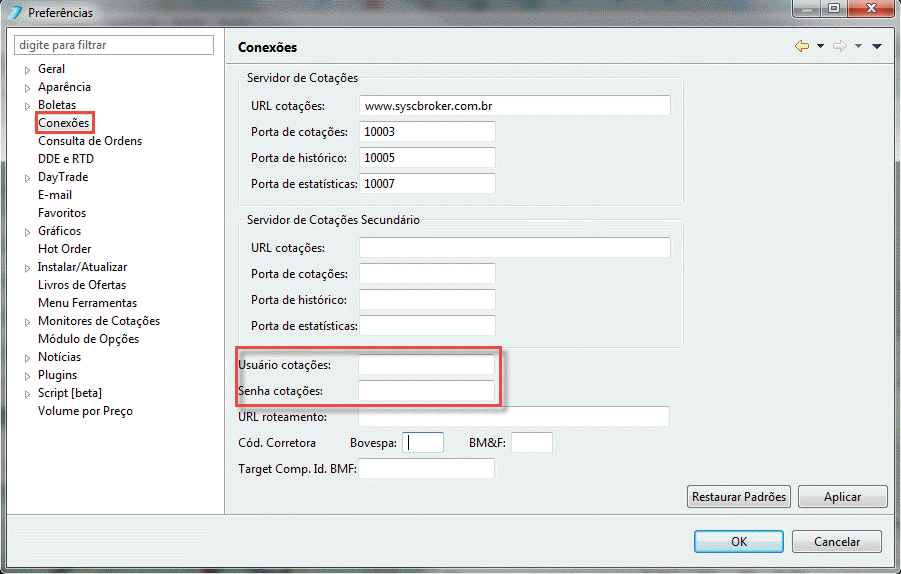The image size is (901, 574).
Task: Click the grayed forward navigation arrow
Action: 840,47
